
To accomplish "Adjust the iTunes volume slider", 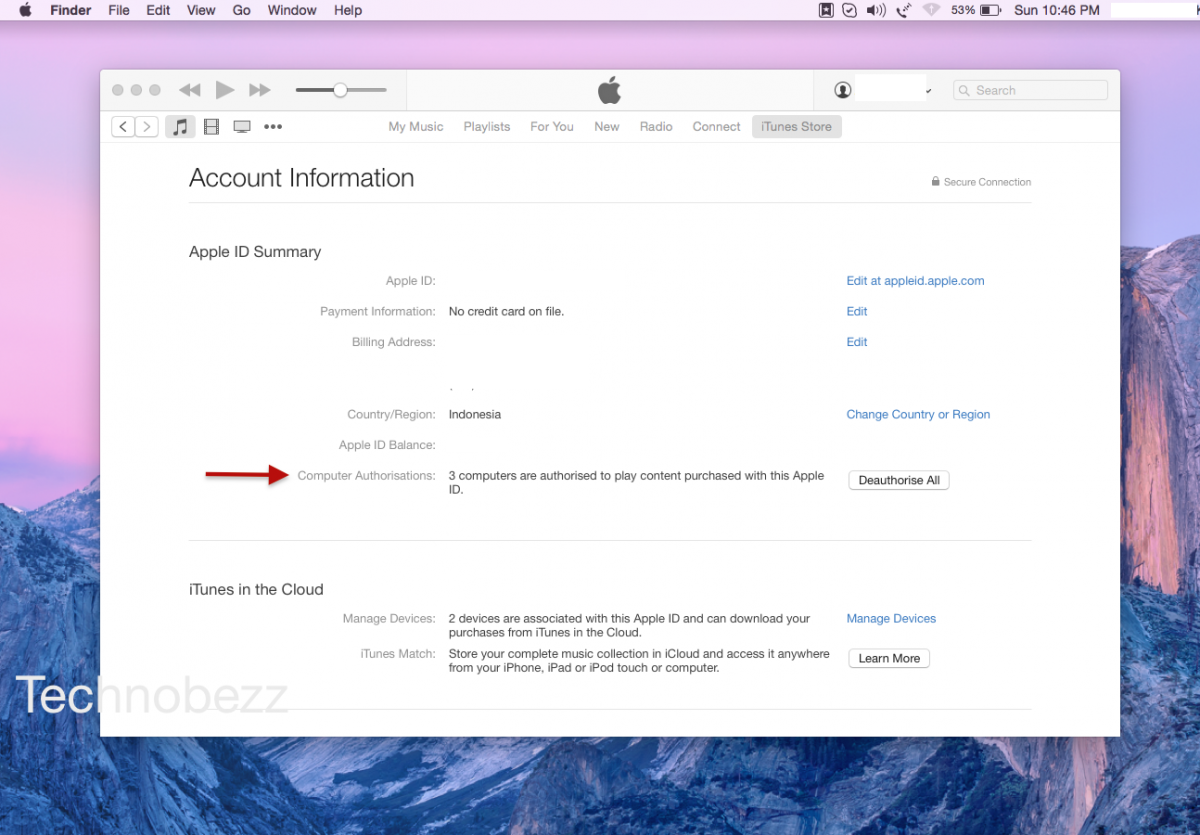I will click(x=340, y=90).
